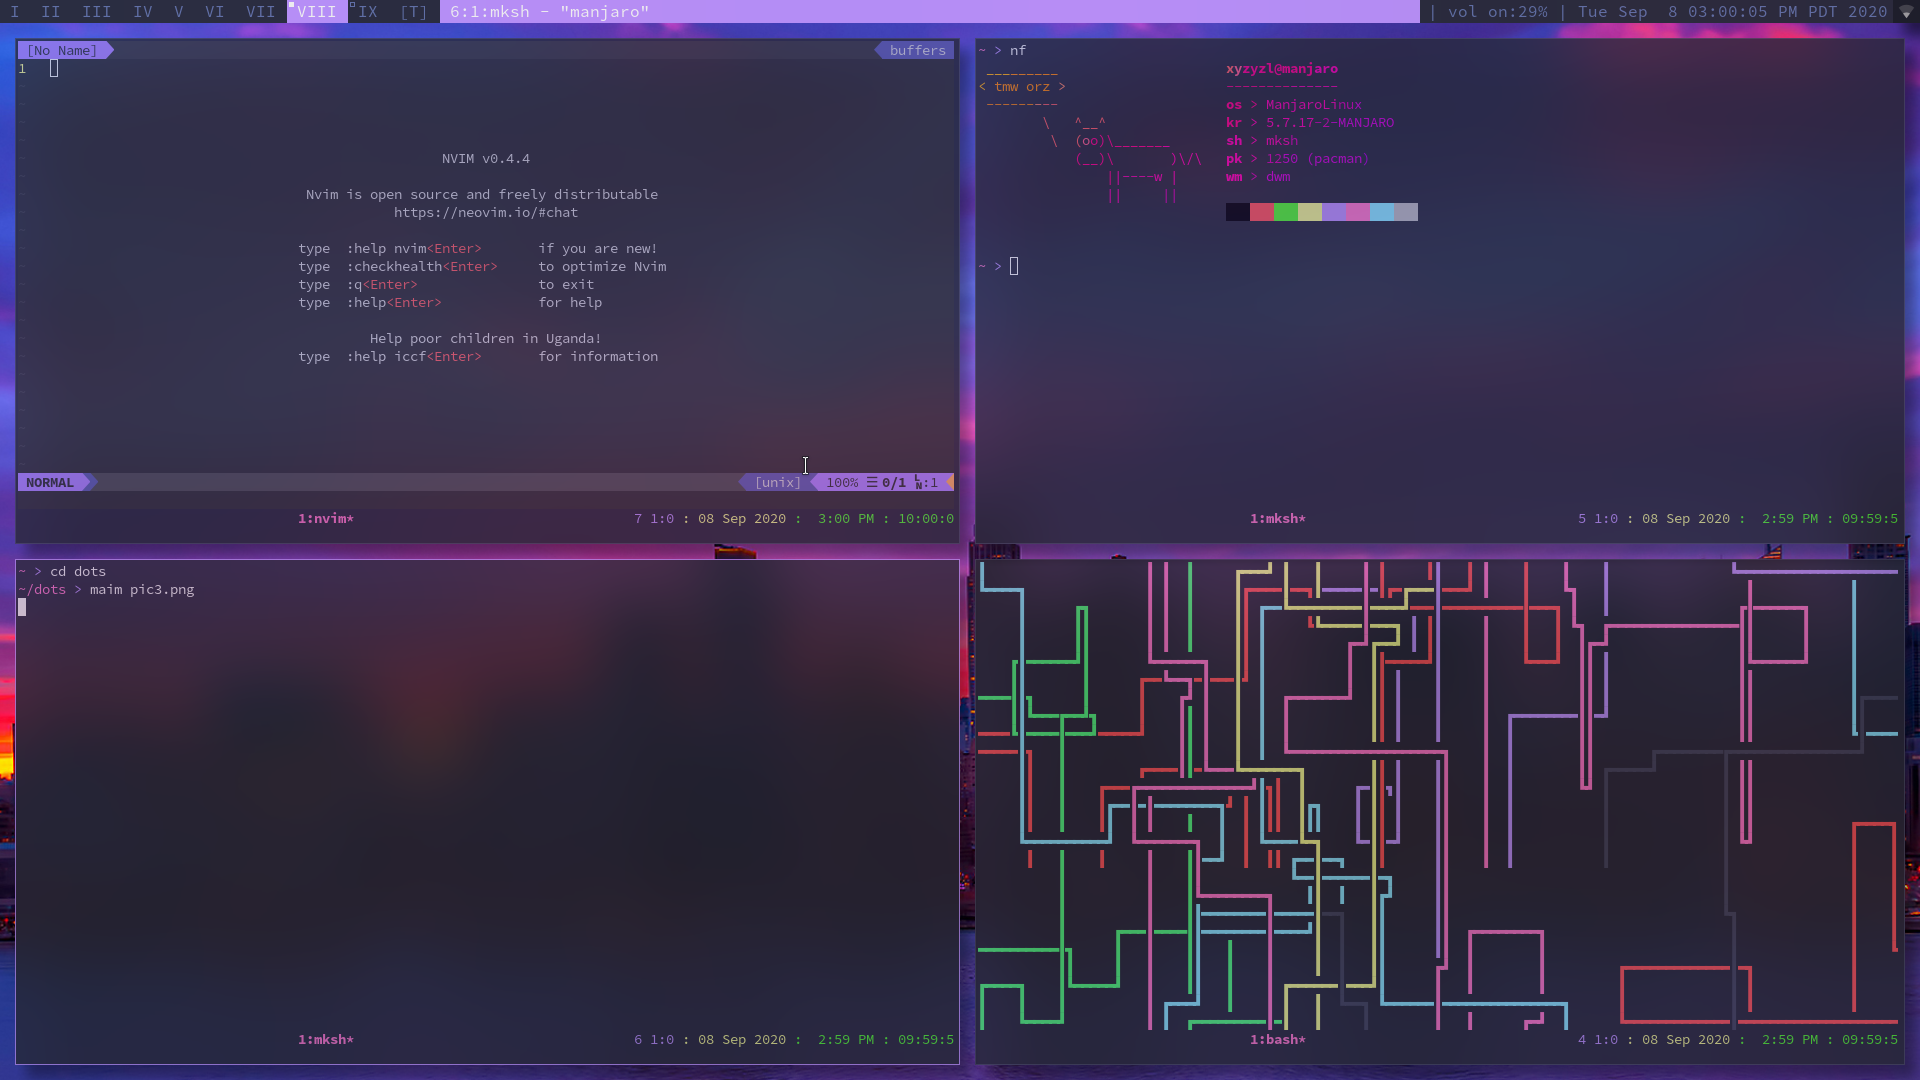Click the wifi tray icon
This screenshot has width=1920, height=1080.
1906,12
